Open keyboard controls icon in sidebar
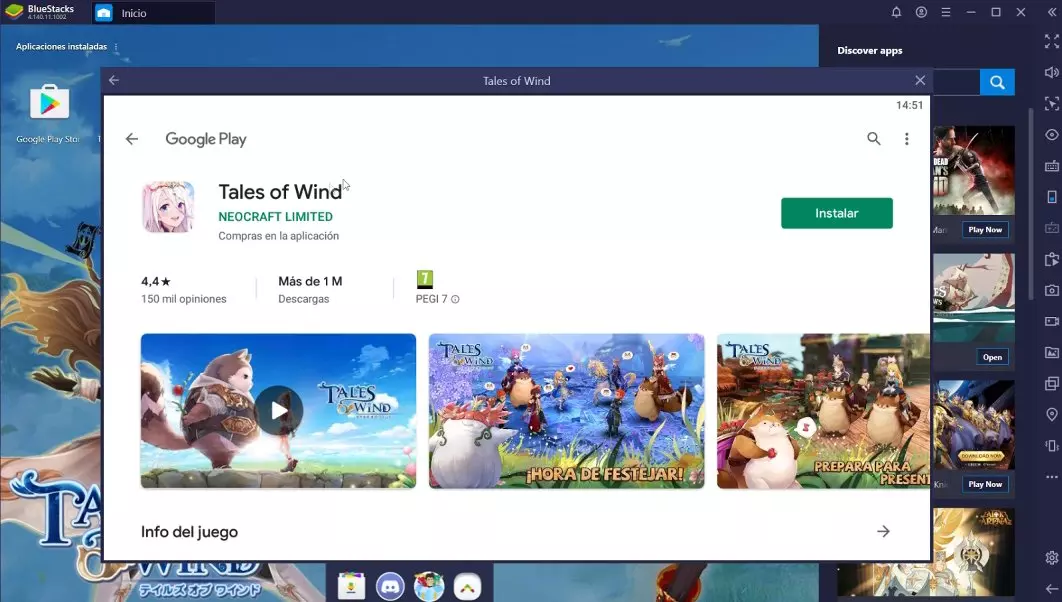Image resolution: width=1062 pixels, height=602 pixels. pos(1051,166)
